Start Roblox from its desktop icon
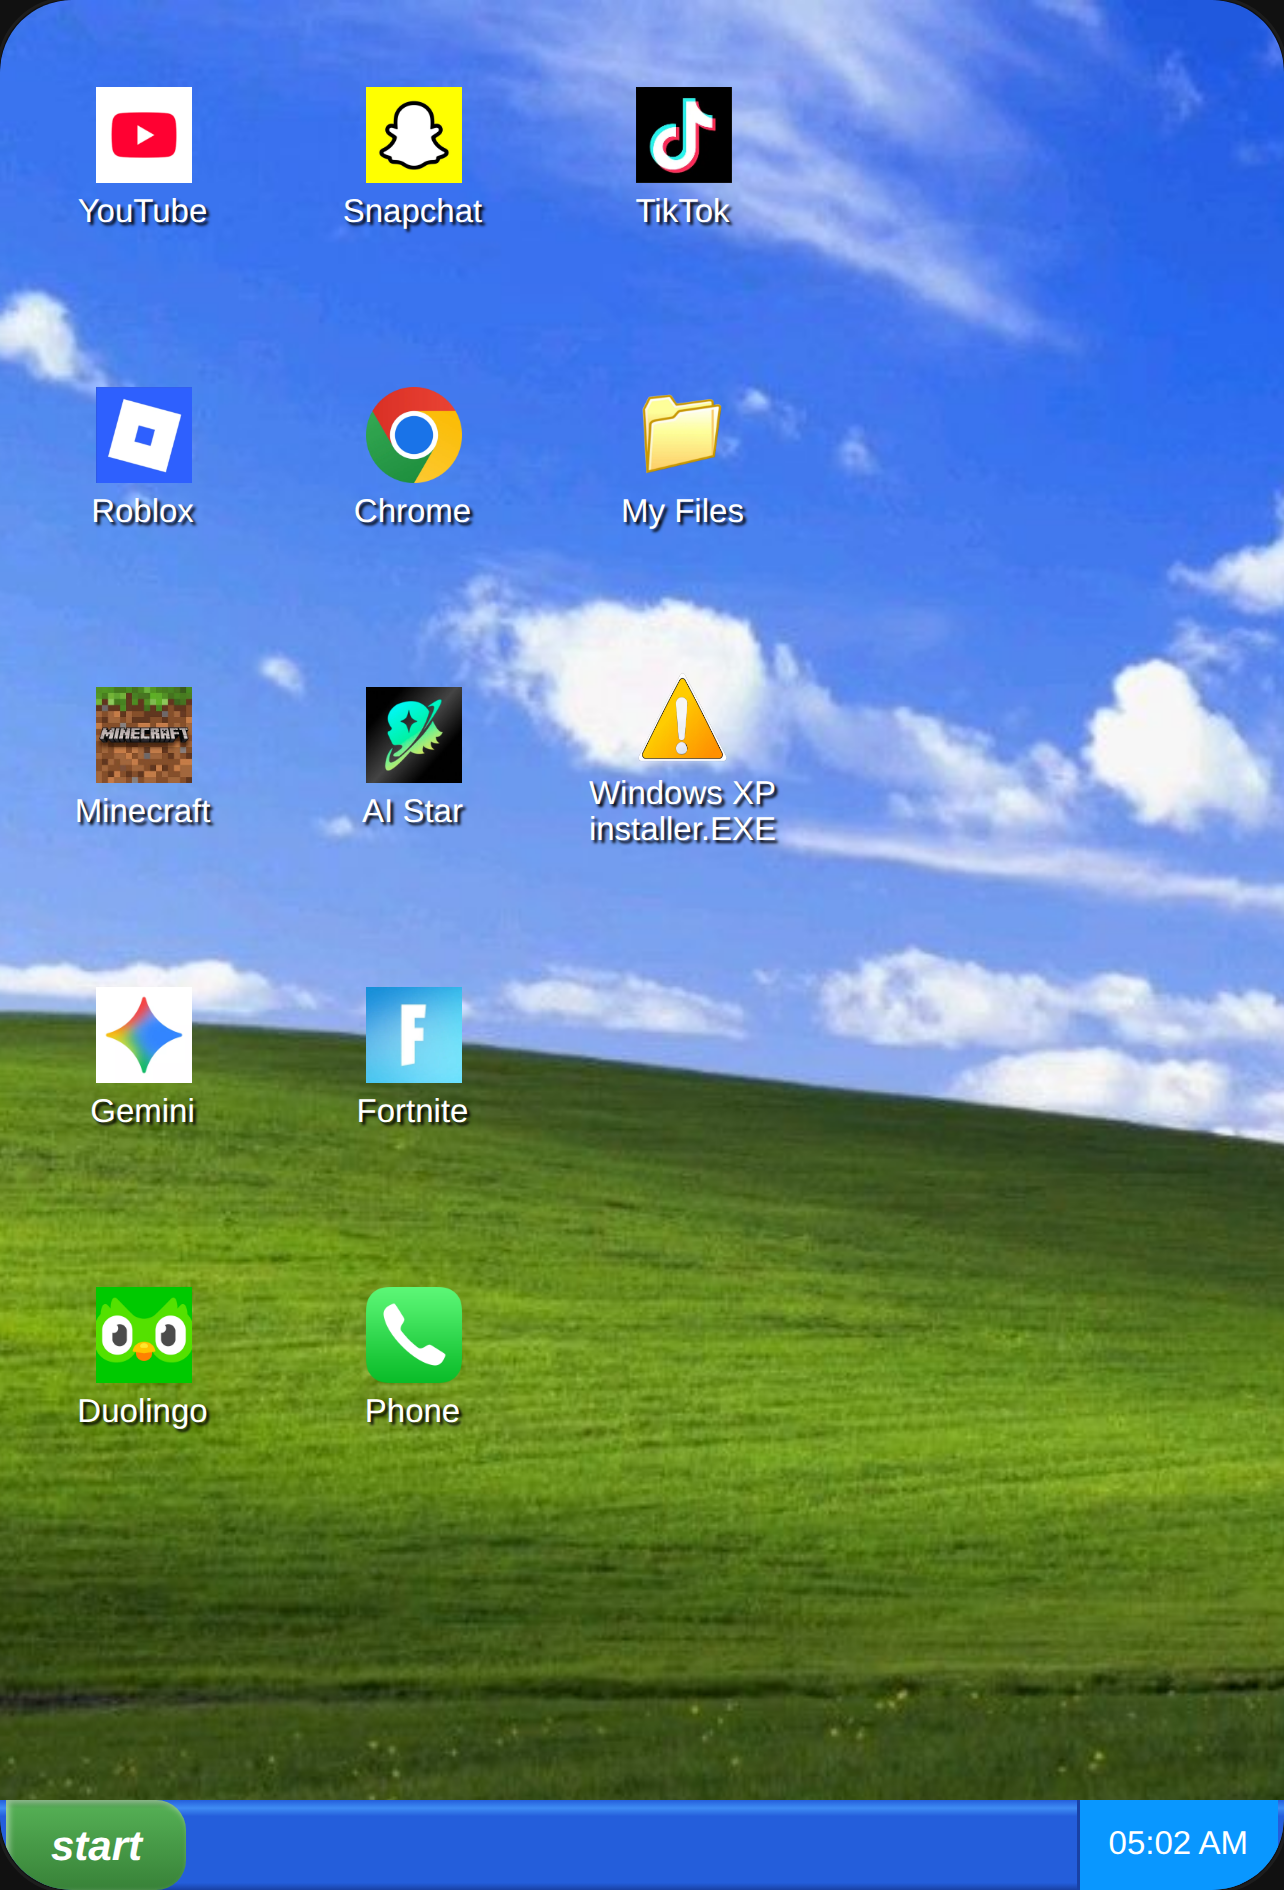Viewport: 1284px width, 1890px height. pyautogui.click(x=144, y=435)
